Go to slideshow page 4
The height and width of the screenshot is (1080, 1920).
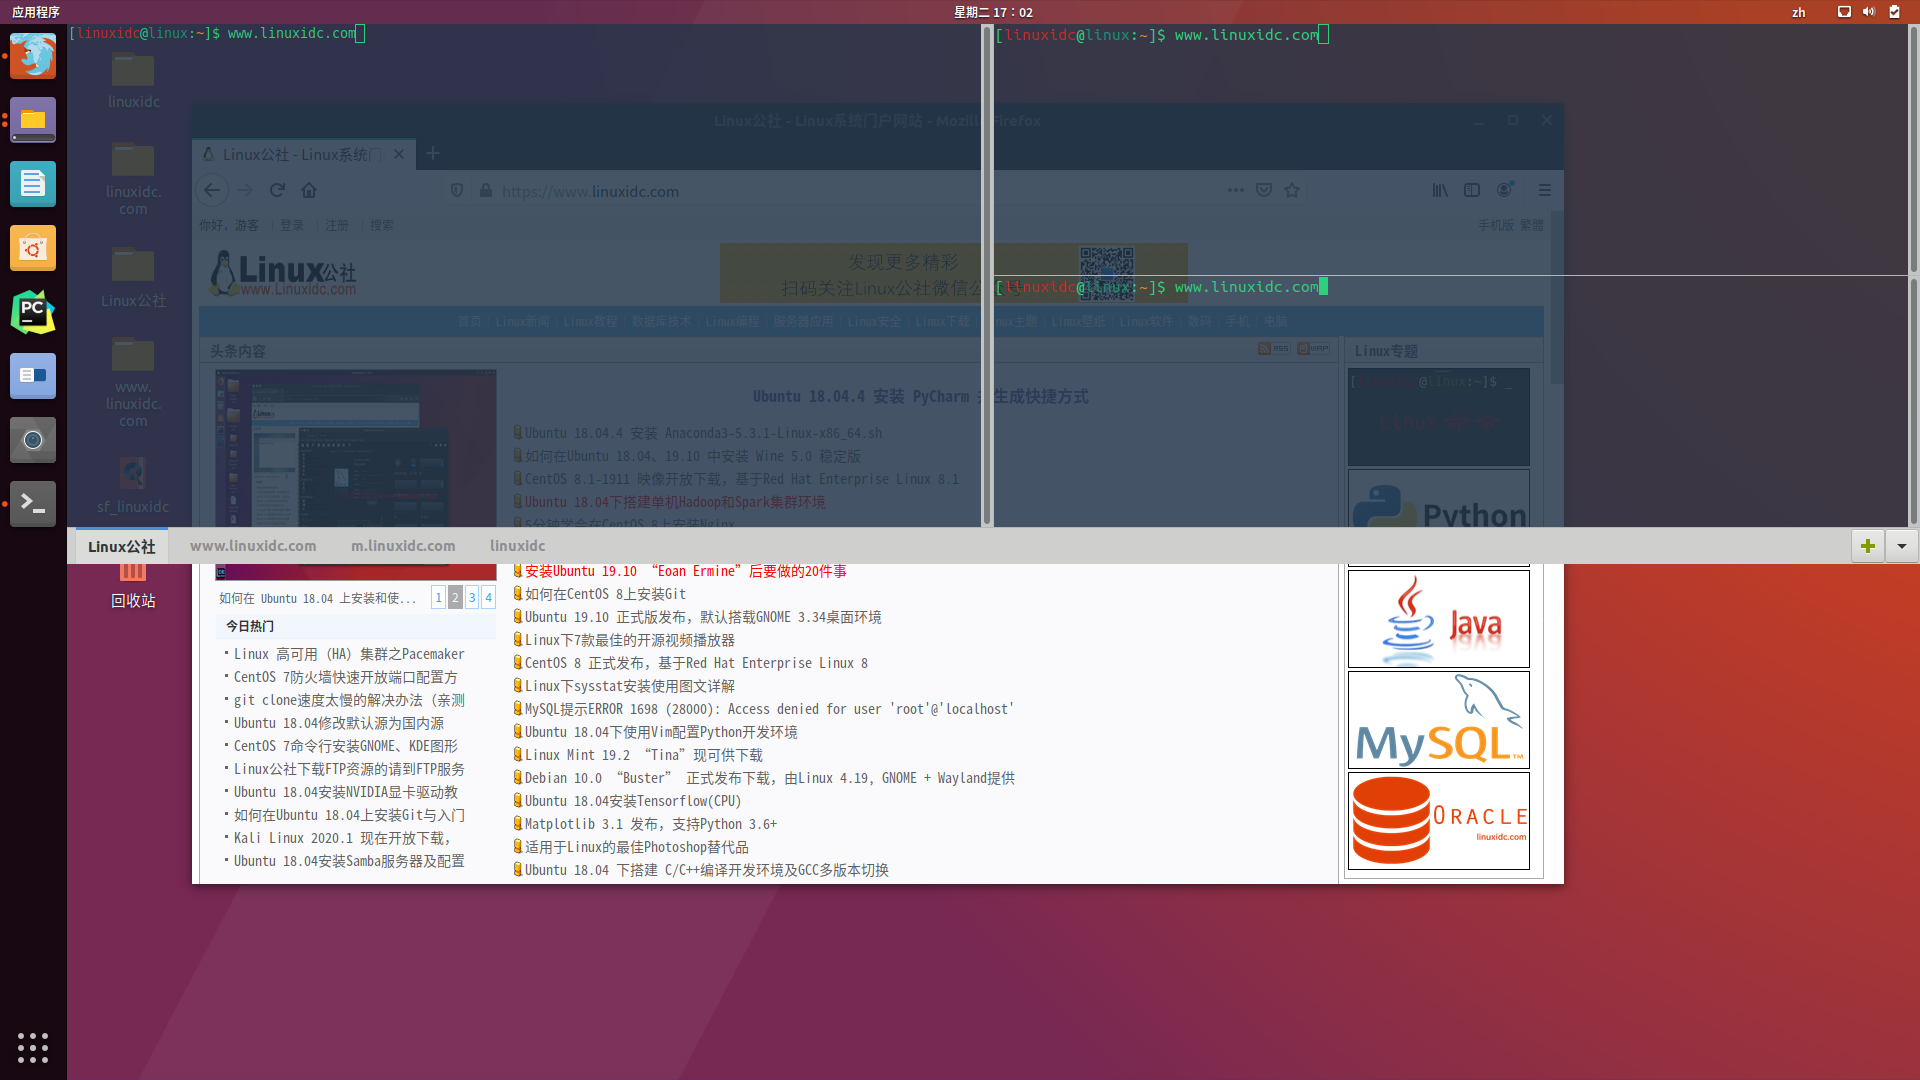(488, 597)
